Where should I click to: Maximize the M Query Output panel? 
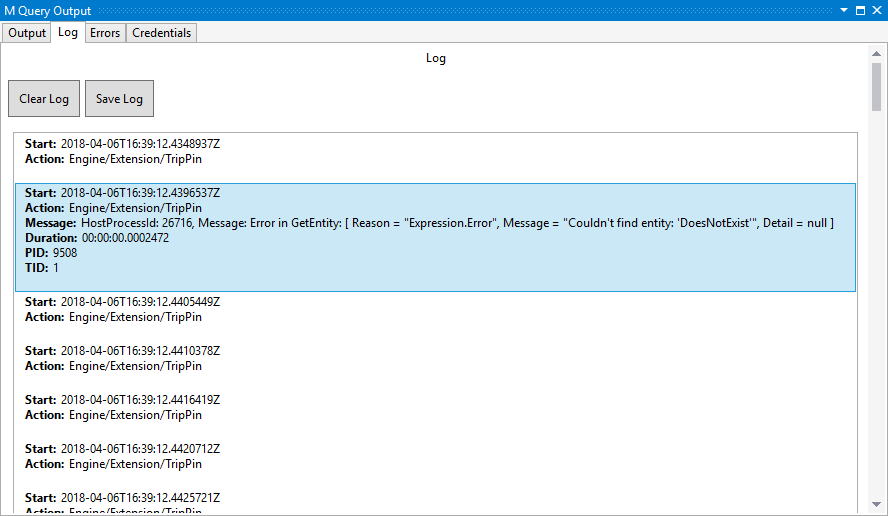[860, 10]
